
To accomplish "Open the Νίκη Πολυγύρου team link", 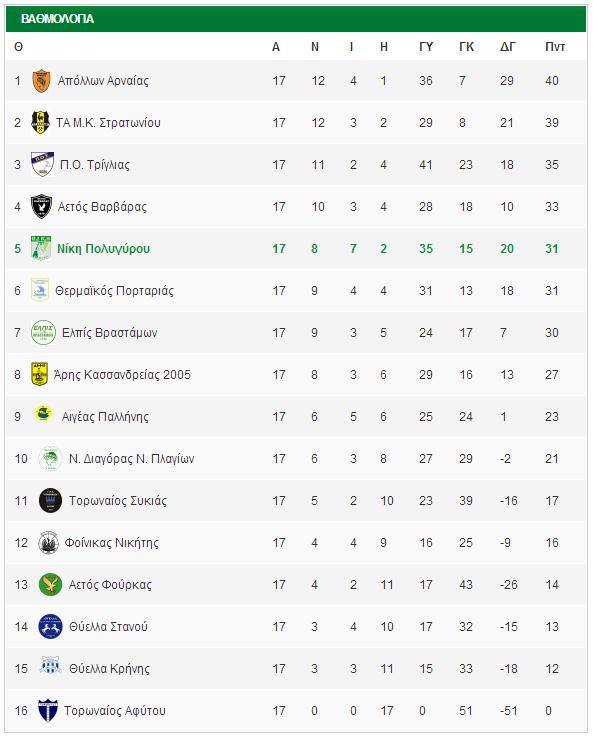I will [104, 249].
